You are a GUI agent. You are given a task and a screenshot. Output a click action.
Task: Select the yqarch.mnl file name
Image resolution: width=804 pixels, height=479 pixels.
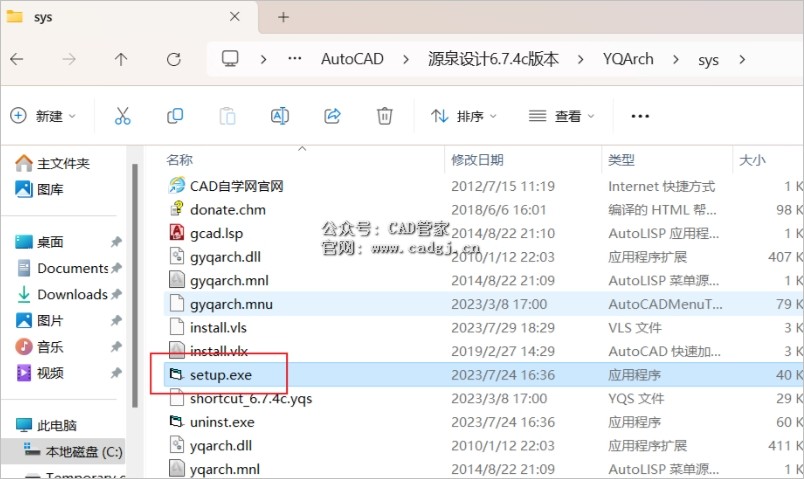coord(225,469)
